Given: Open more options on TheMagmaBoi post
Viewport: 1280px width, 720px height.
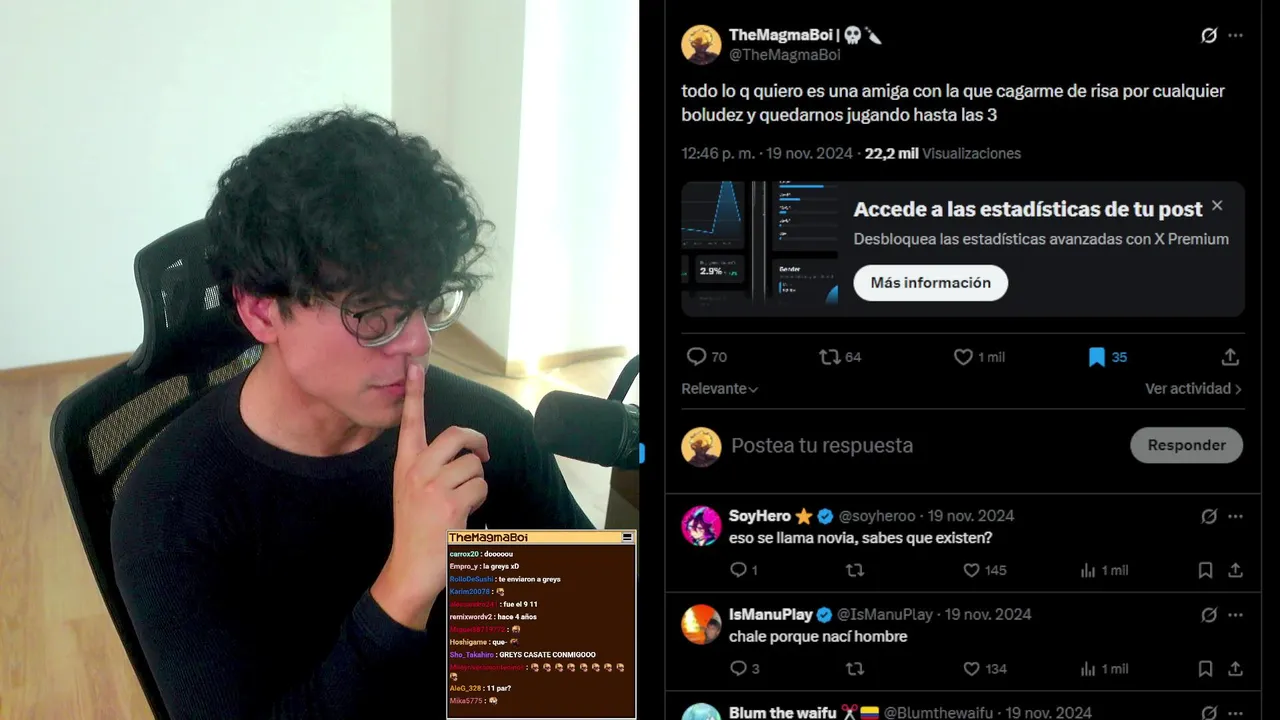Looking at the screenshot, I should [x=1236, y=36].
